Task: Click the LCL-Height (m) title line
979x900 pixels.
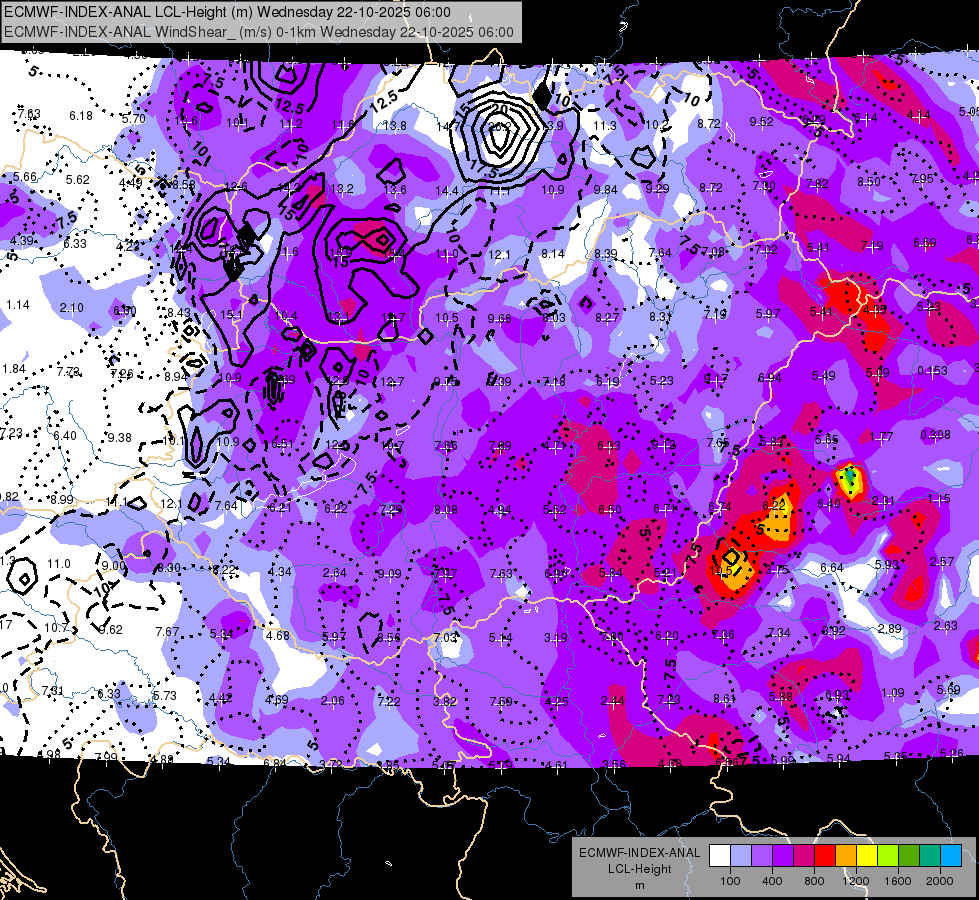Action: coord(227,12)
